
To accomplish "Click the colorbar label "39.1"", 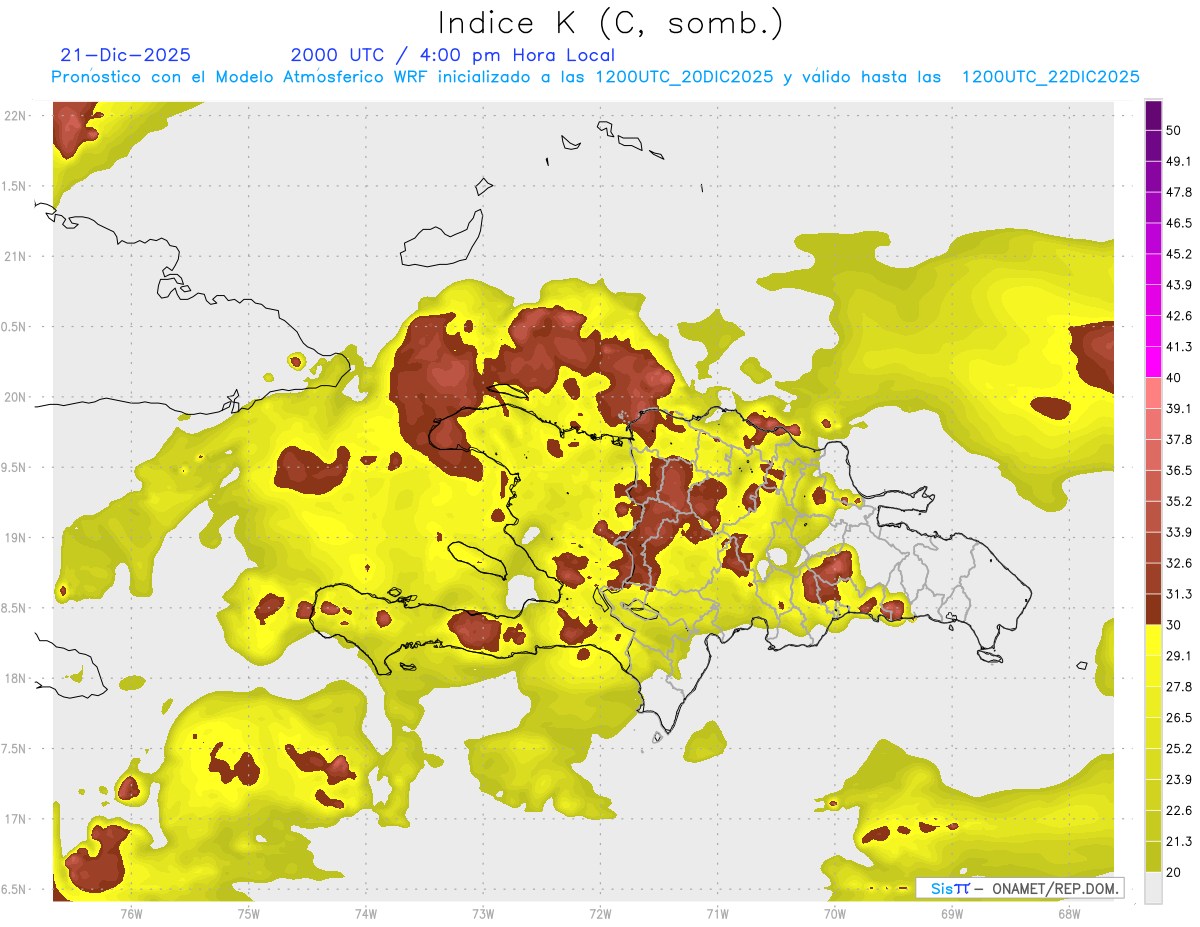I will click(1179, 408).
